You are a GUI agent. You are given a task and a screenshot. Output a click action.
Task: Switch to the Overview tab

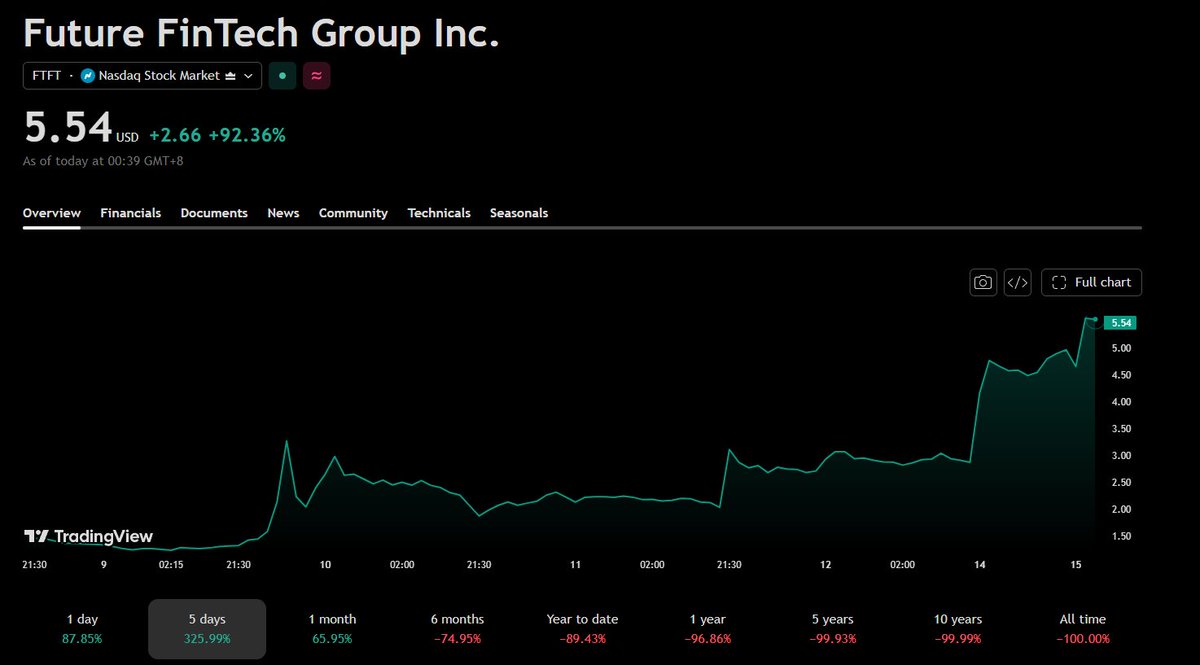(52, 213)
